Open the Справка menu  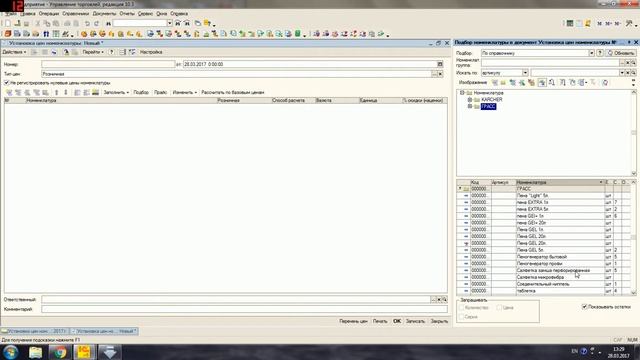179,13
